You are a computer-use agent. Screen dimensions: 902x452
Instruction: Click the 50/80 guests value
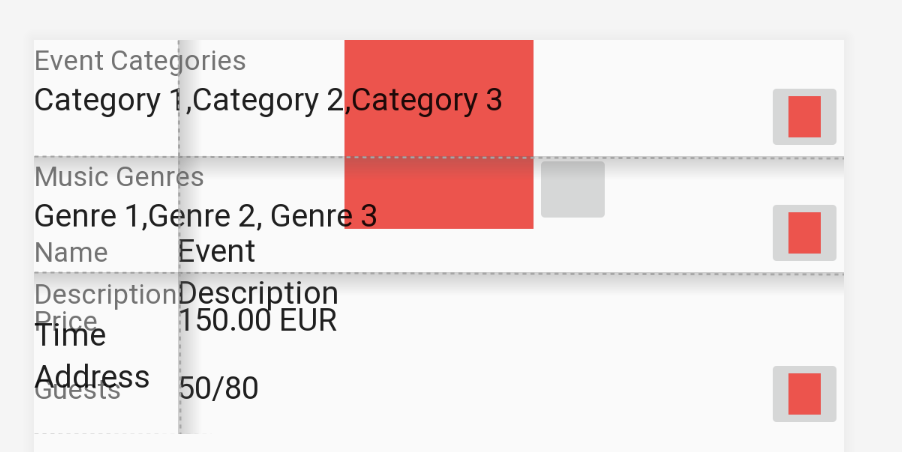click(218, 388)
